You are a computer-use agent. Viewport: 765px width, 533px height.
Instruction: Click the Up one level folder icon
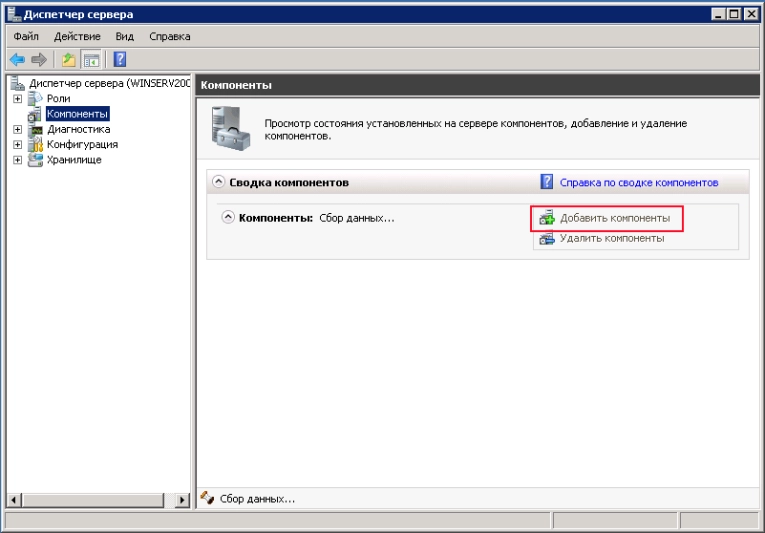pos(69,60)
